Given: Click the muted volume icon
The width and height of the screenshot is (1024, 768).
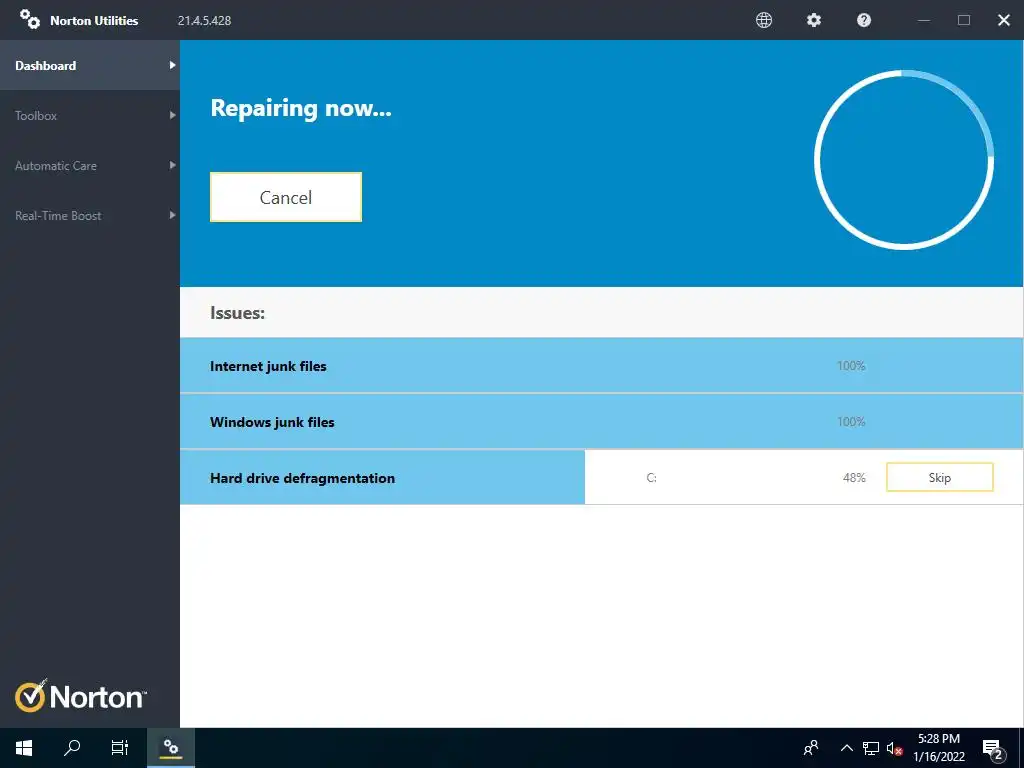Looking at the screenshot, I should click(894, 748).
